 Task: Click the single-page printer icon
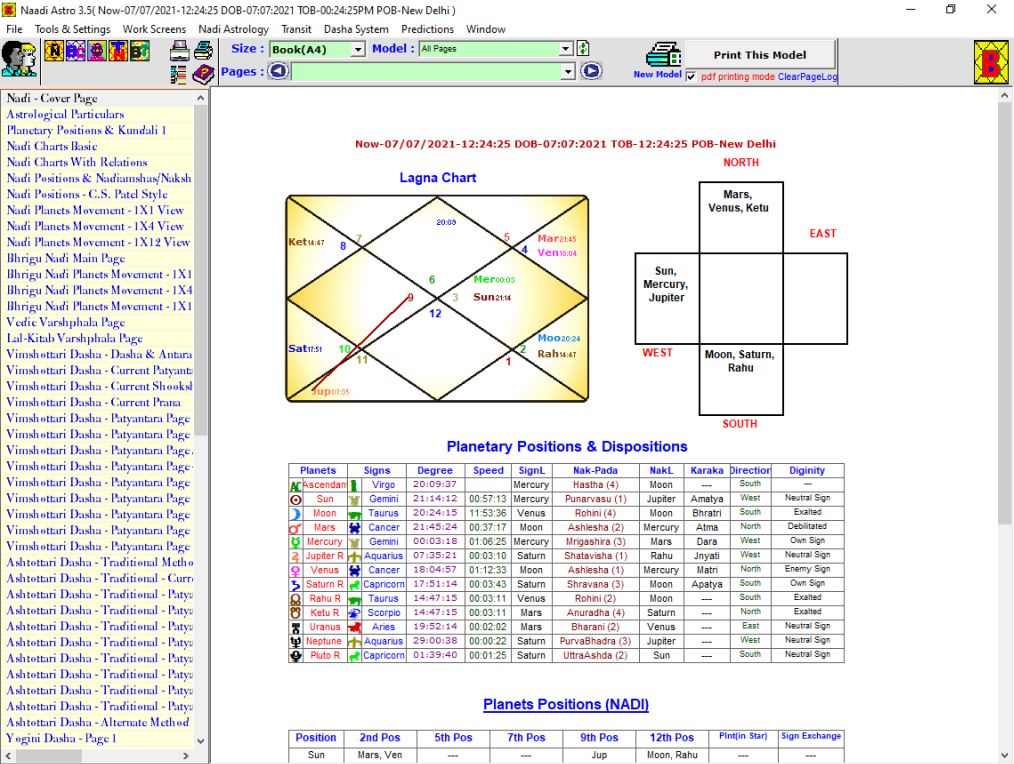(180, 50)
